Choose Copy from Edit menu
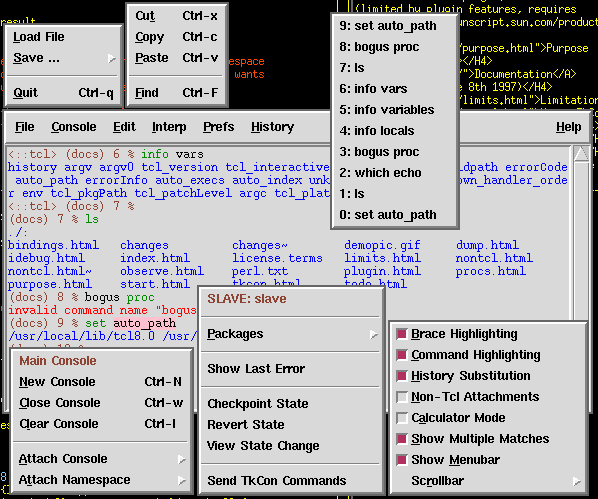This screenshot has width=598, height=499. click(x=177, y=37)
